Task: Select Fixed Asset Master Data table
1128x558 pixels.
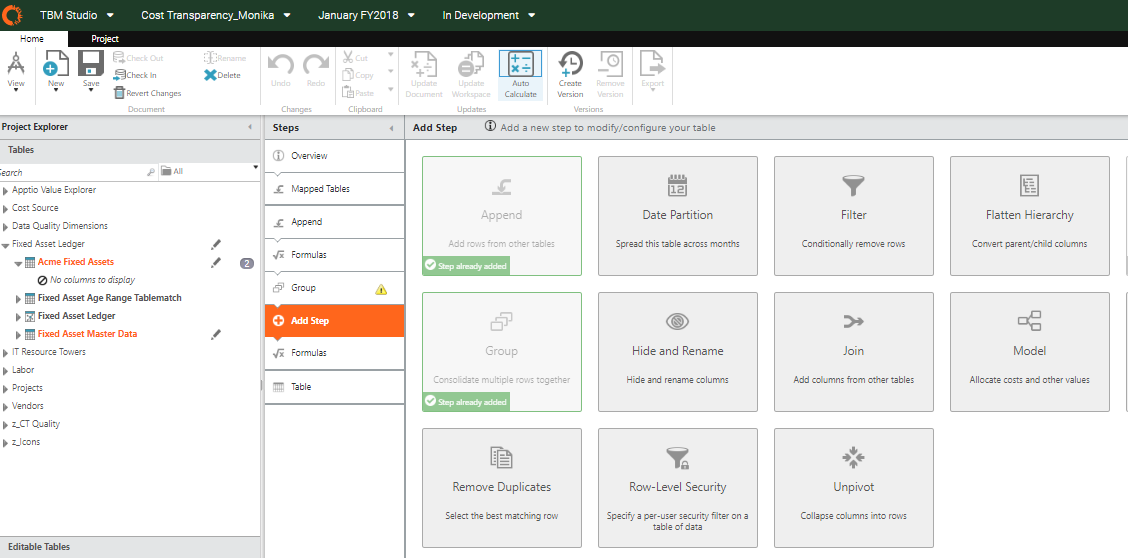Action: 87,334
